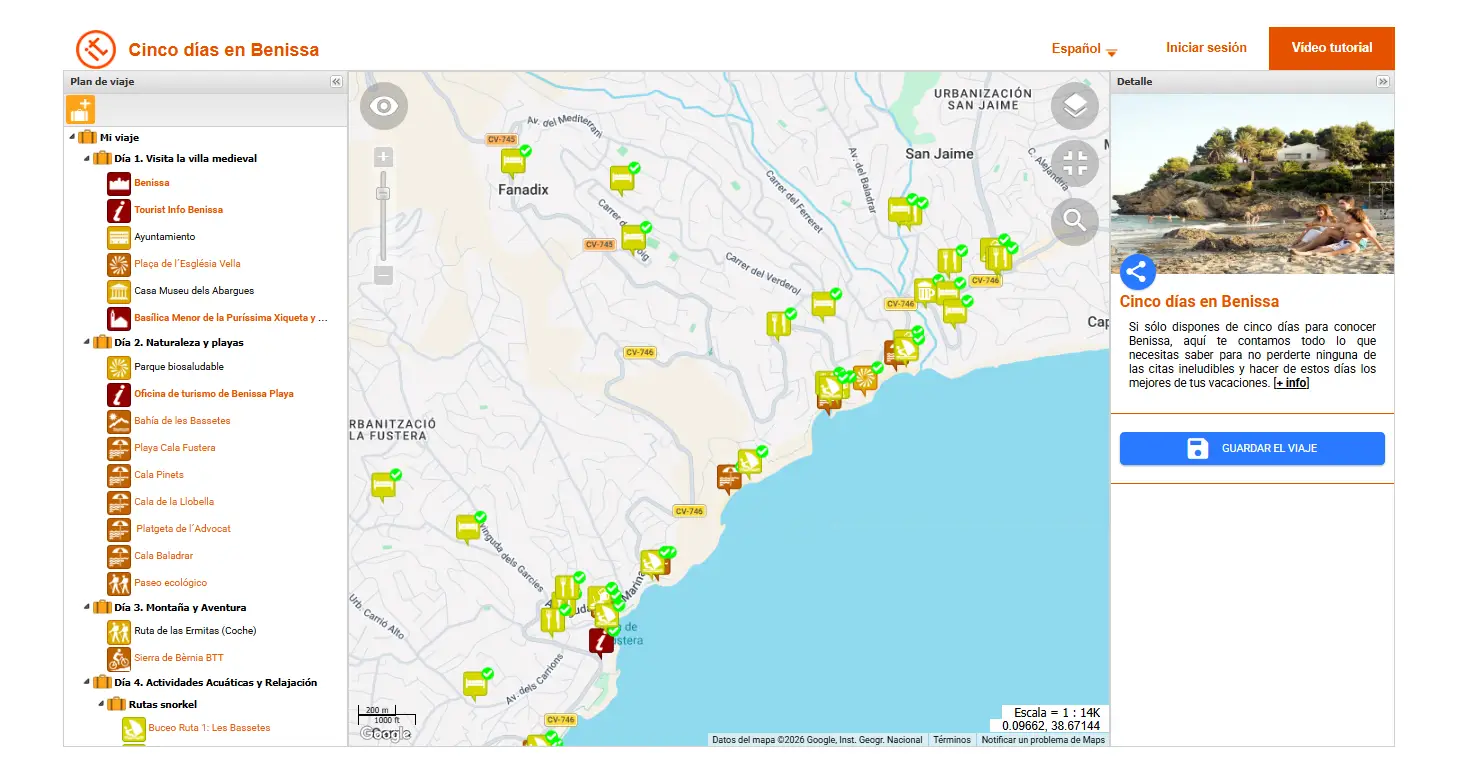The height and width of the screenshot is (777, 1461).
Task: Collapse the Rutas snorkel folder
Action: (x=100, y=705)
